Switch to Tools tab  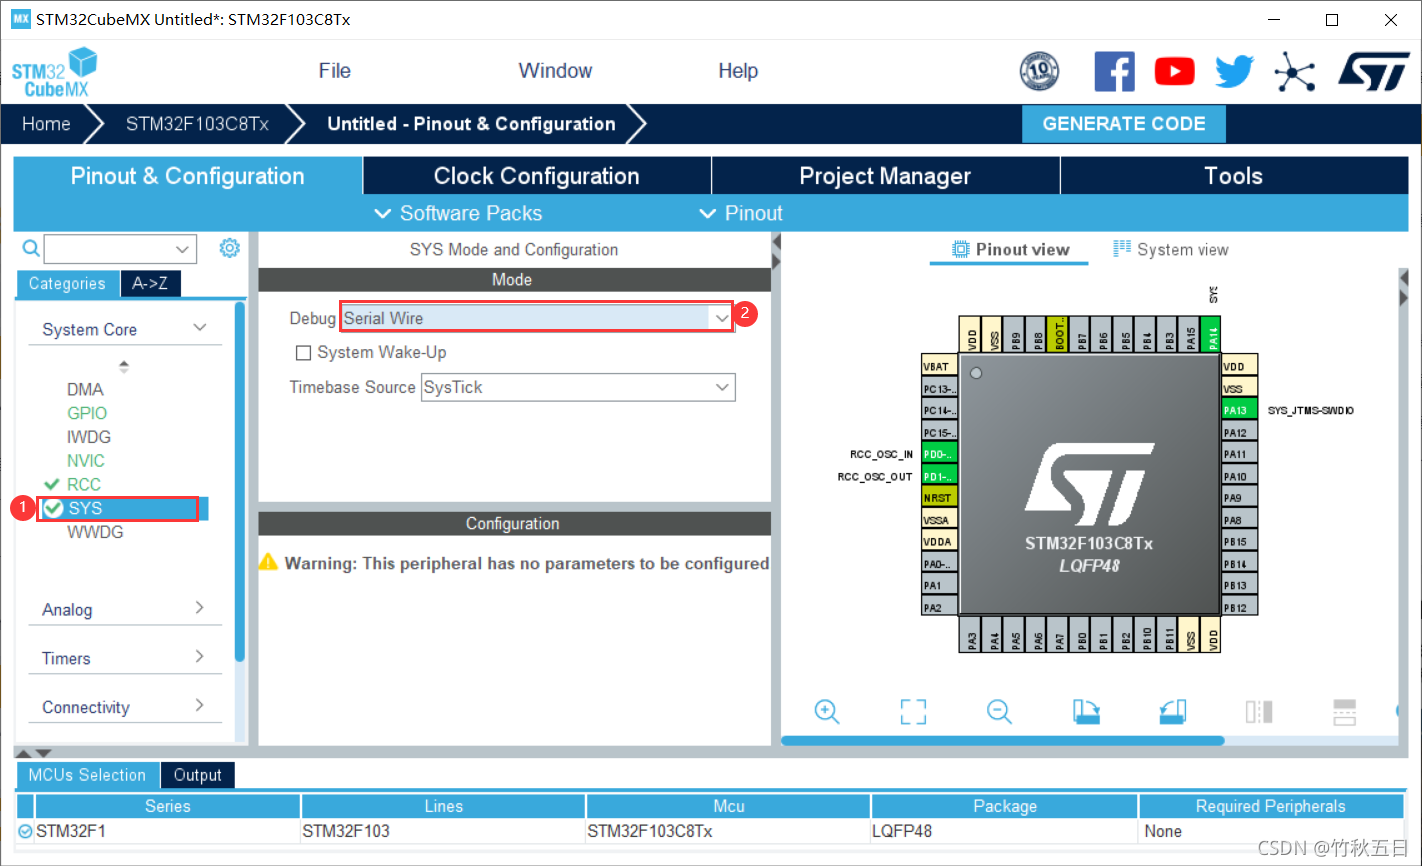[1234, 176]
